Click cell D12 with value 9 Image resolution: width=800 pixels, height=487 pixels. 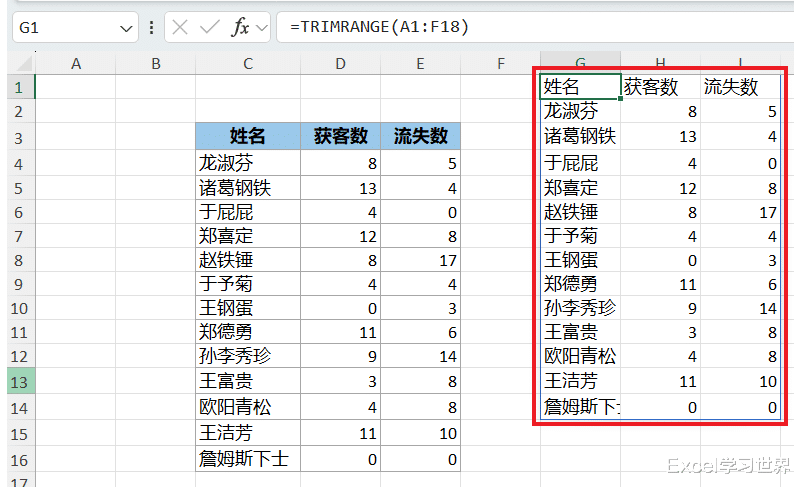pyautogui.click(x=341, y=356)
